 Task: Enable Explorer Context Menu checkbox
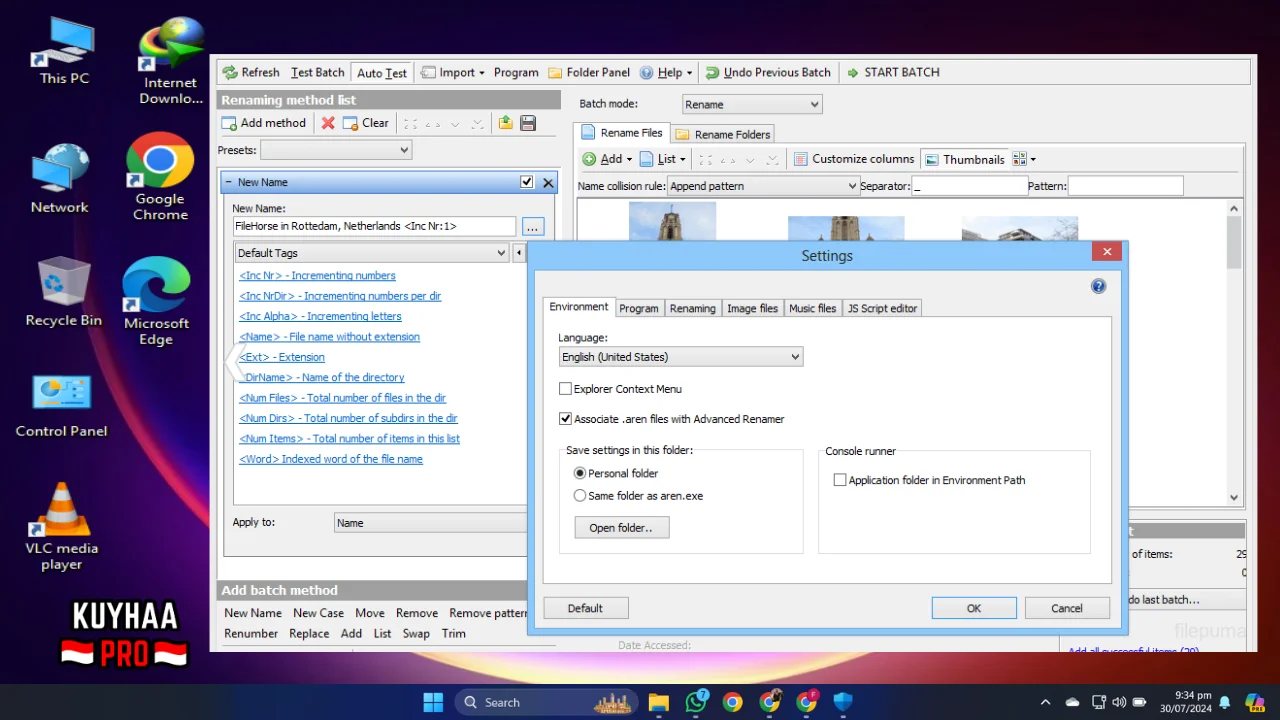[566, 389]
